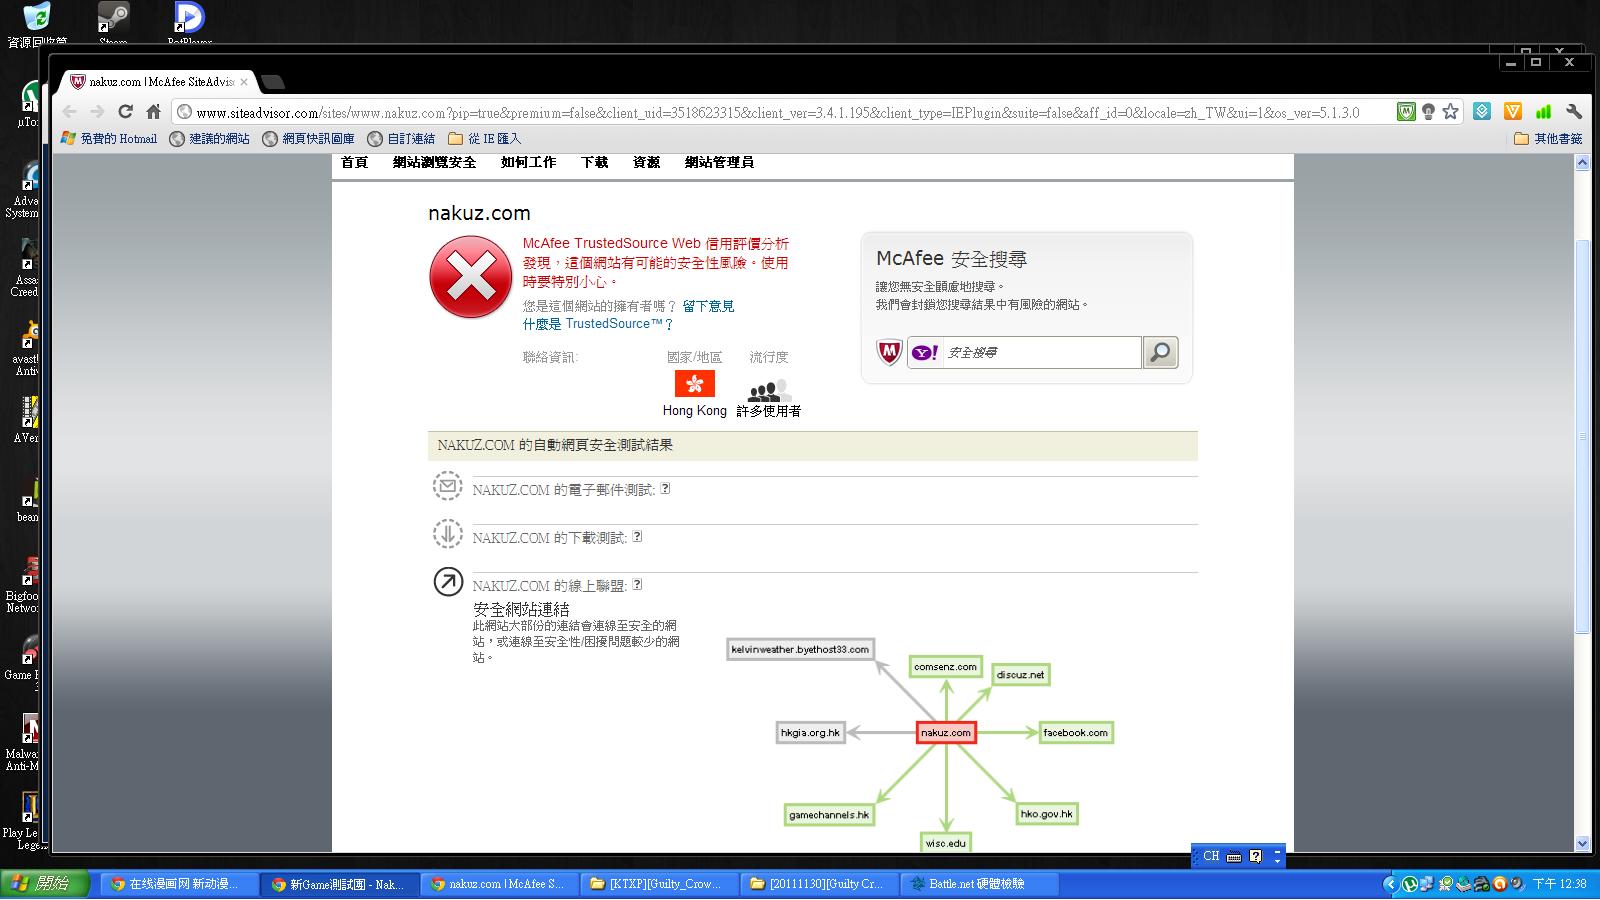Switch to the nakuz.com McAfee SiteAdvisor tab
This screenshot has width=1600, height=900.
pos(158,82)
